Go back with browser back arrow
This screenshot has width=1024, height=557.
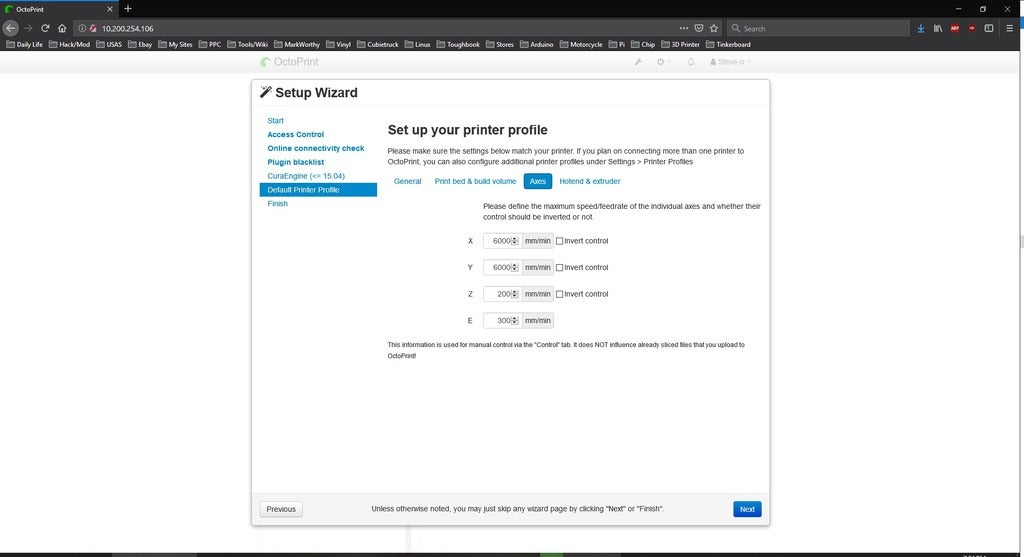pyautogui.click(x=10, y=28)
